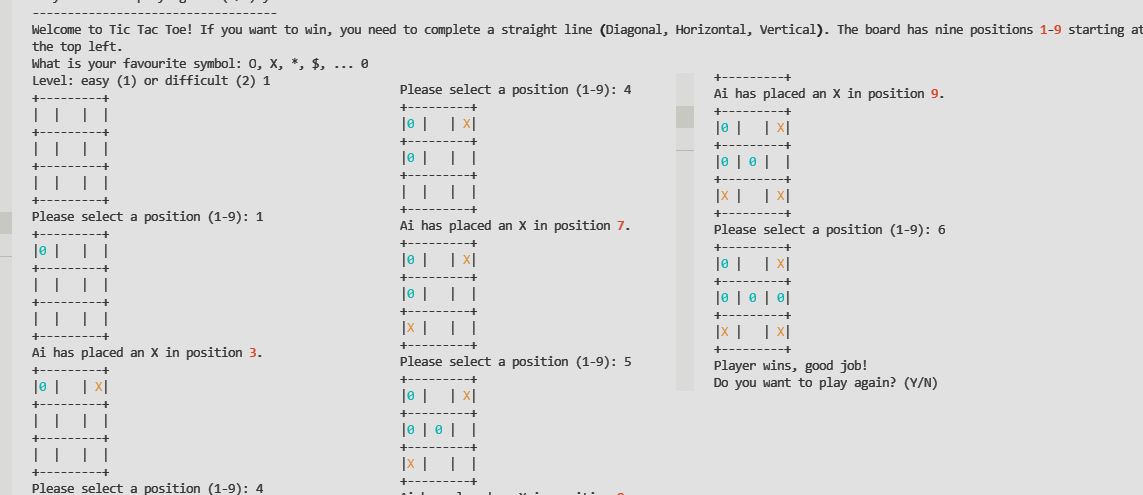Click the "Ai has placed an X in position 9" line
Viewport: 1143px width, 495px height.
(x=828, y=94)
